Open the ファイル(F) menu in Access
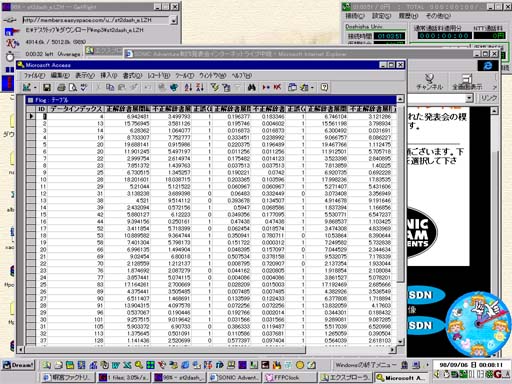512x384 pixels. pos(34,76)
